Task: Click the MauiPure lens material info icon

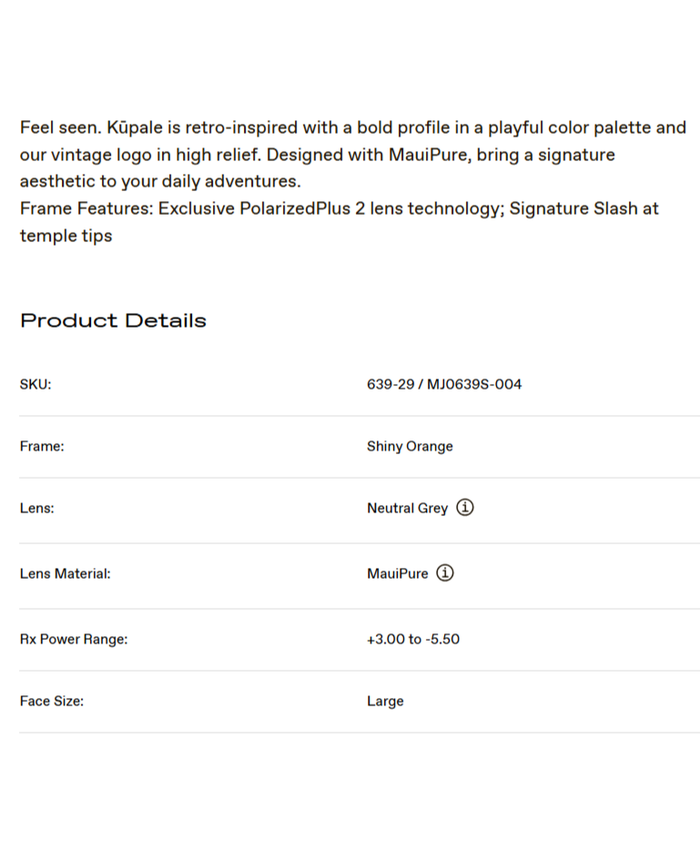Action: pyautogui.click(x=445, y=574)
